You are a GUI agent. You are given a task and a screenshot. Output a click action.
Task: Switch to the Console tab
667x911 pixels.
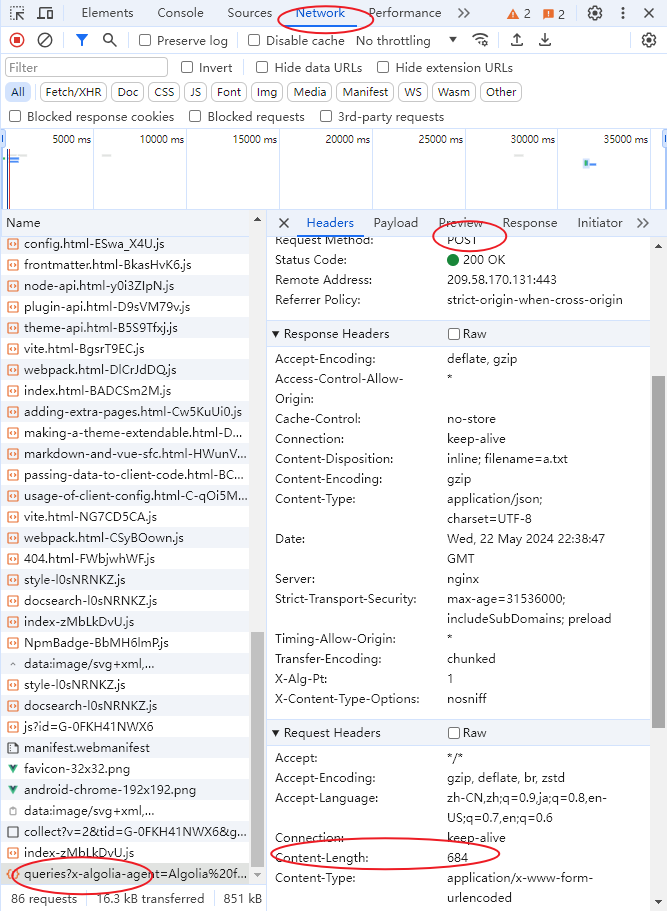coord(180,13)
